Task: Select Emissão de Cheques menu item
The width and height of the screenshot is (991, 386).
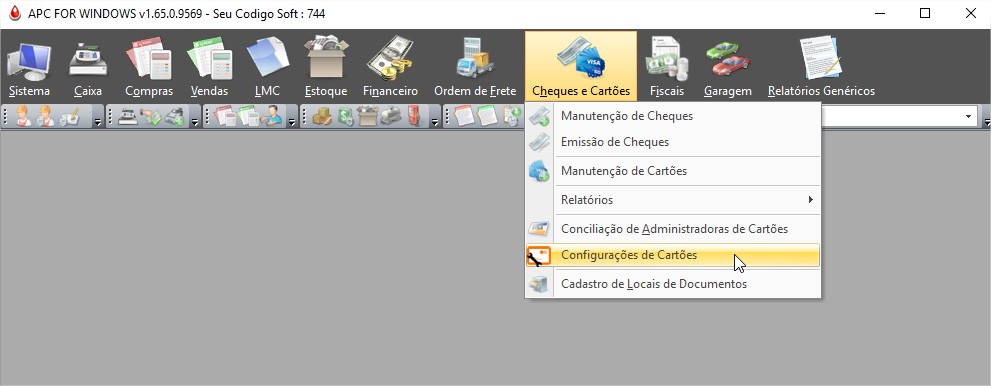Action: [673, 142]
